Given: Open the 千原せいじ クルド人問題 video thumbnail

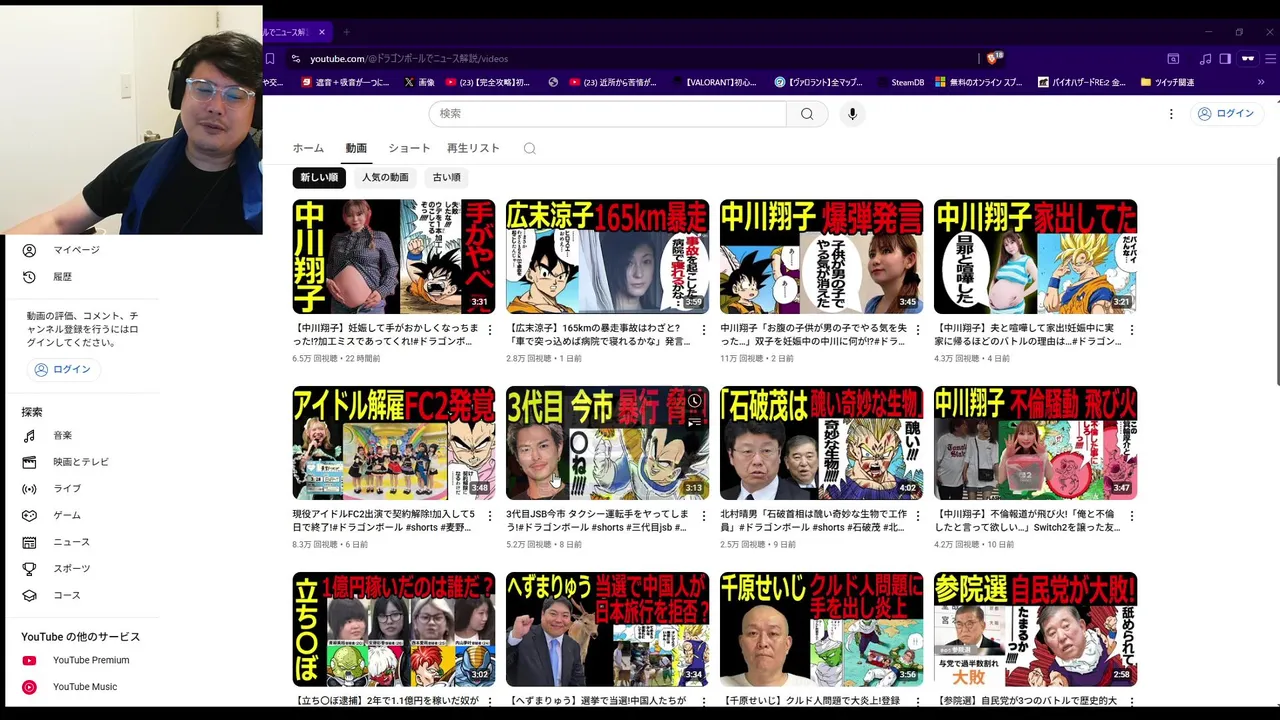Looking at the screenshot, I should [x=822, y=629].
